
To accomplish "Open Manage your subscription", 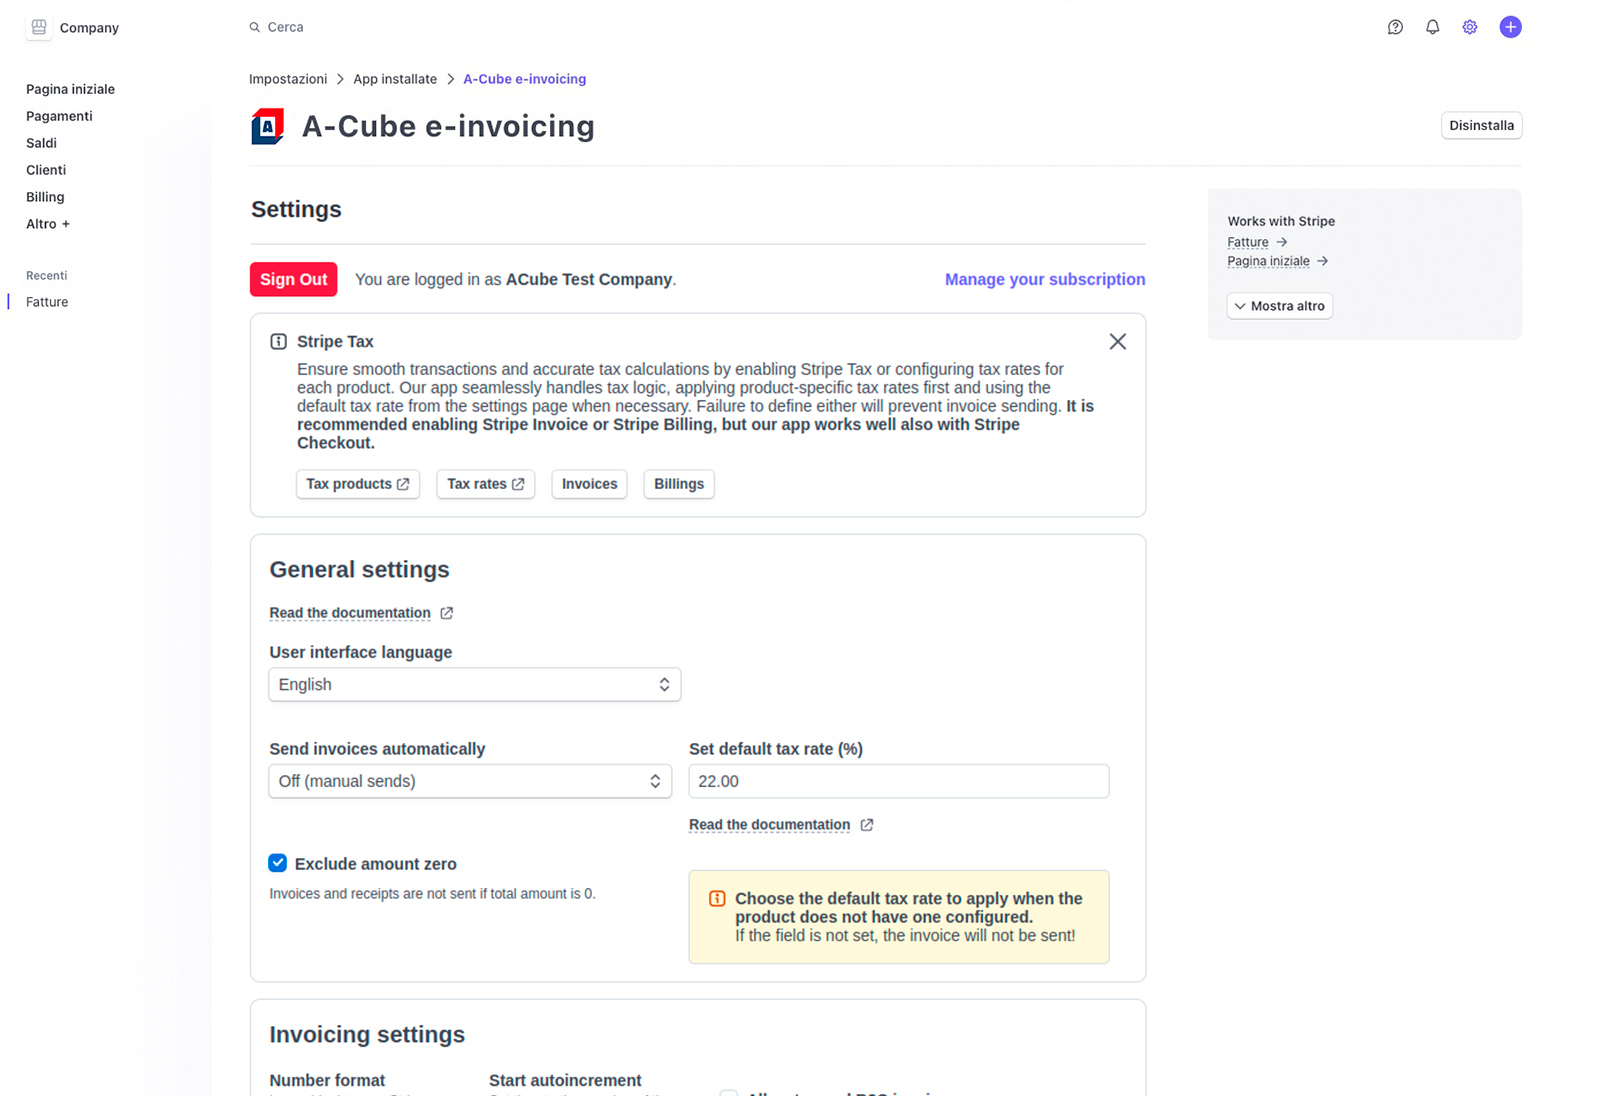I will point(1044,279).
